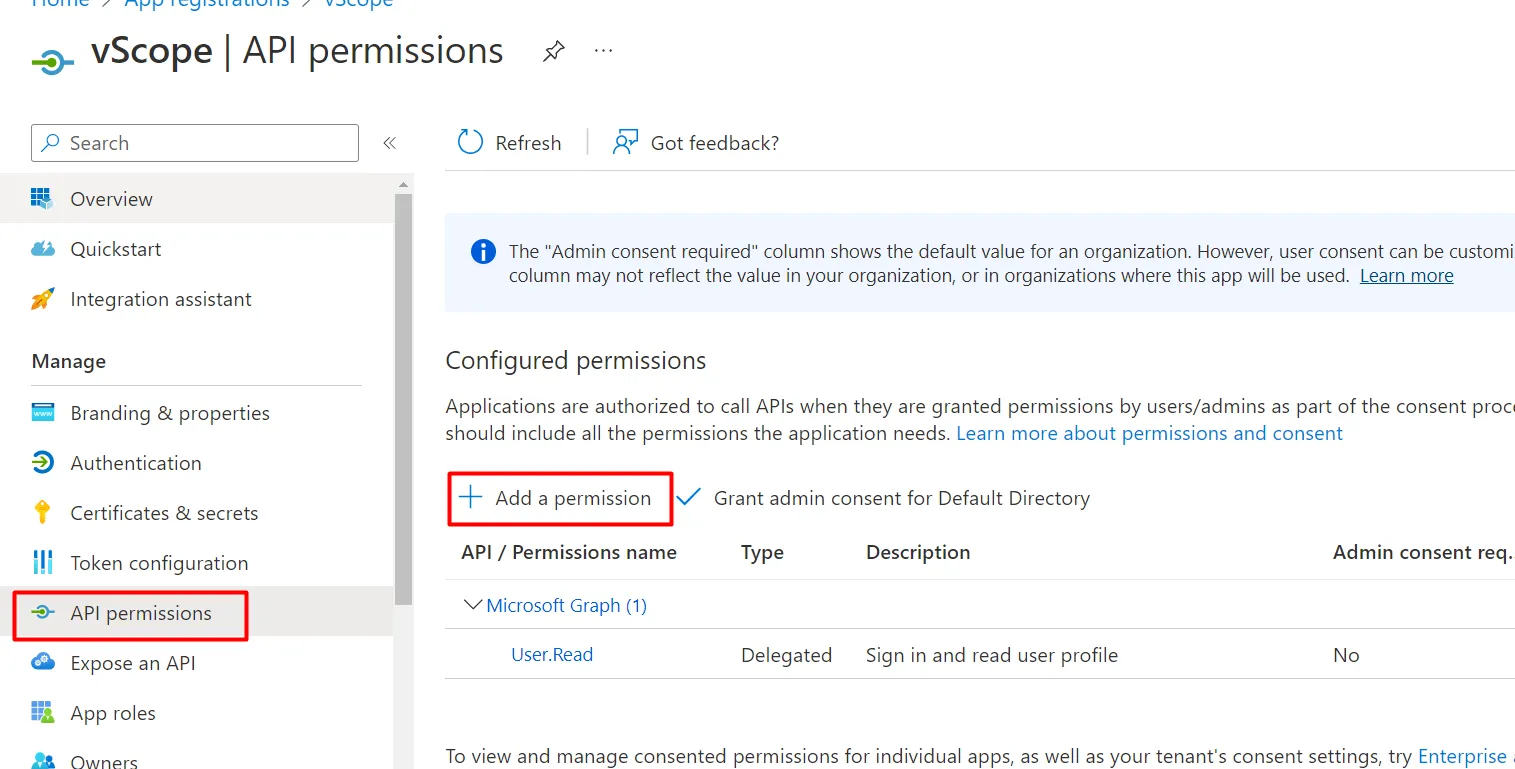1515x769 pixels.
Task: Click the Admin consent req. column header
Action: pyautogui.click(x=1423, y=552)
